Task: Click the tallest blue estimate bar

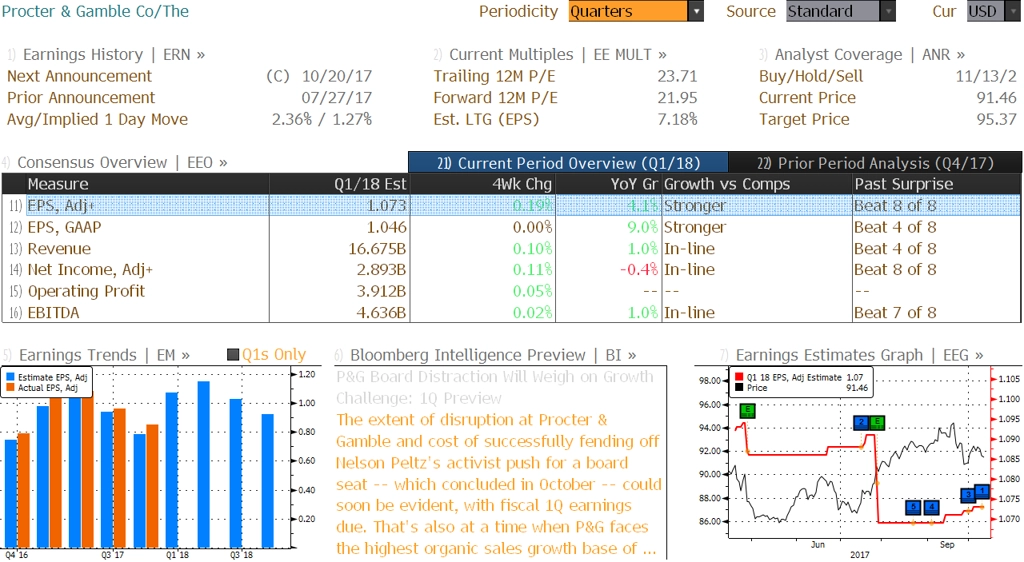Action: (204, 464)
